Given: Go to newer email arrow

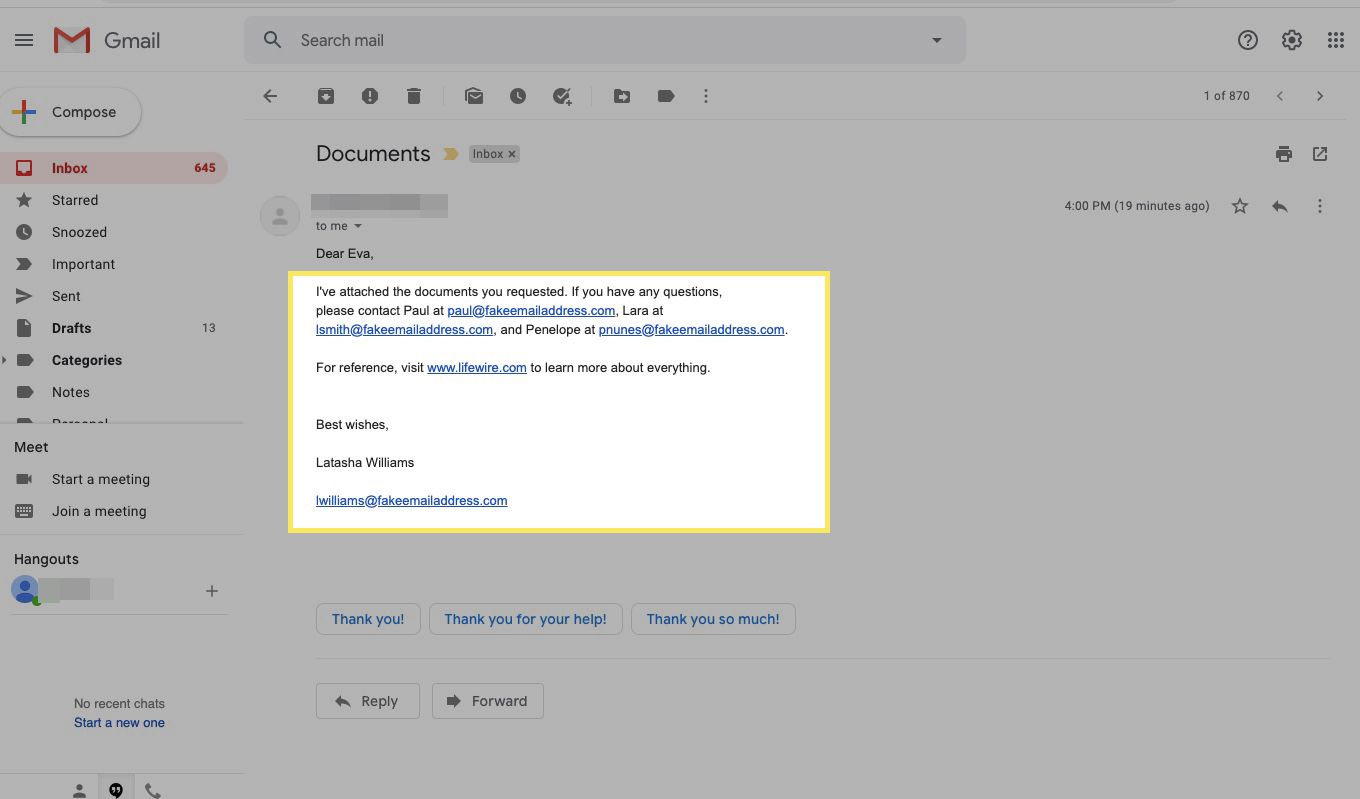Looking at the screenshot, I should pyautogui.click(x=1280, y=96).
